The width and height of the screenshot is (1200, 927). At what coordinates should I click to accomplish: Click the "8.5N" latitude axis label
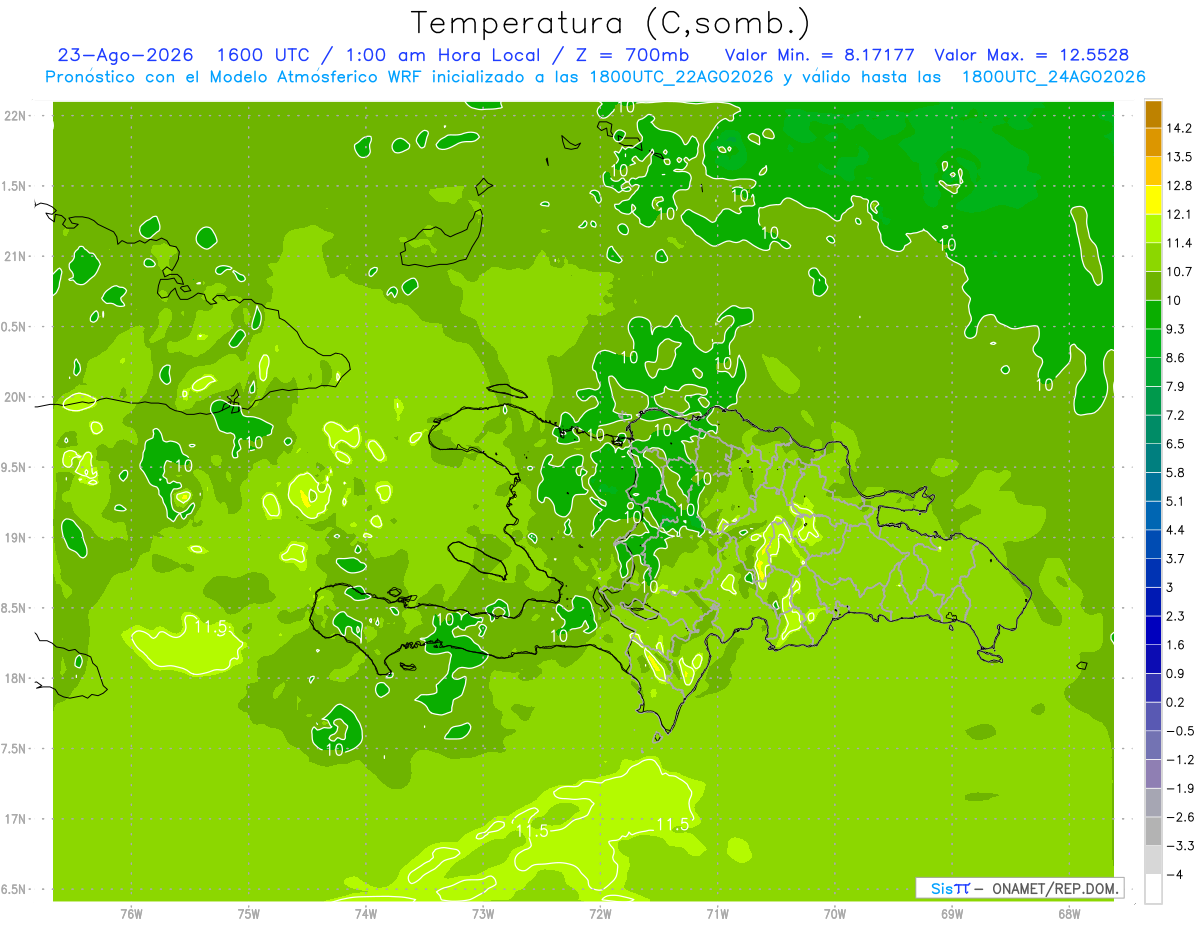[14, 608]
